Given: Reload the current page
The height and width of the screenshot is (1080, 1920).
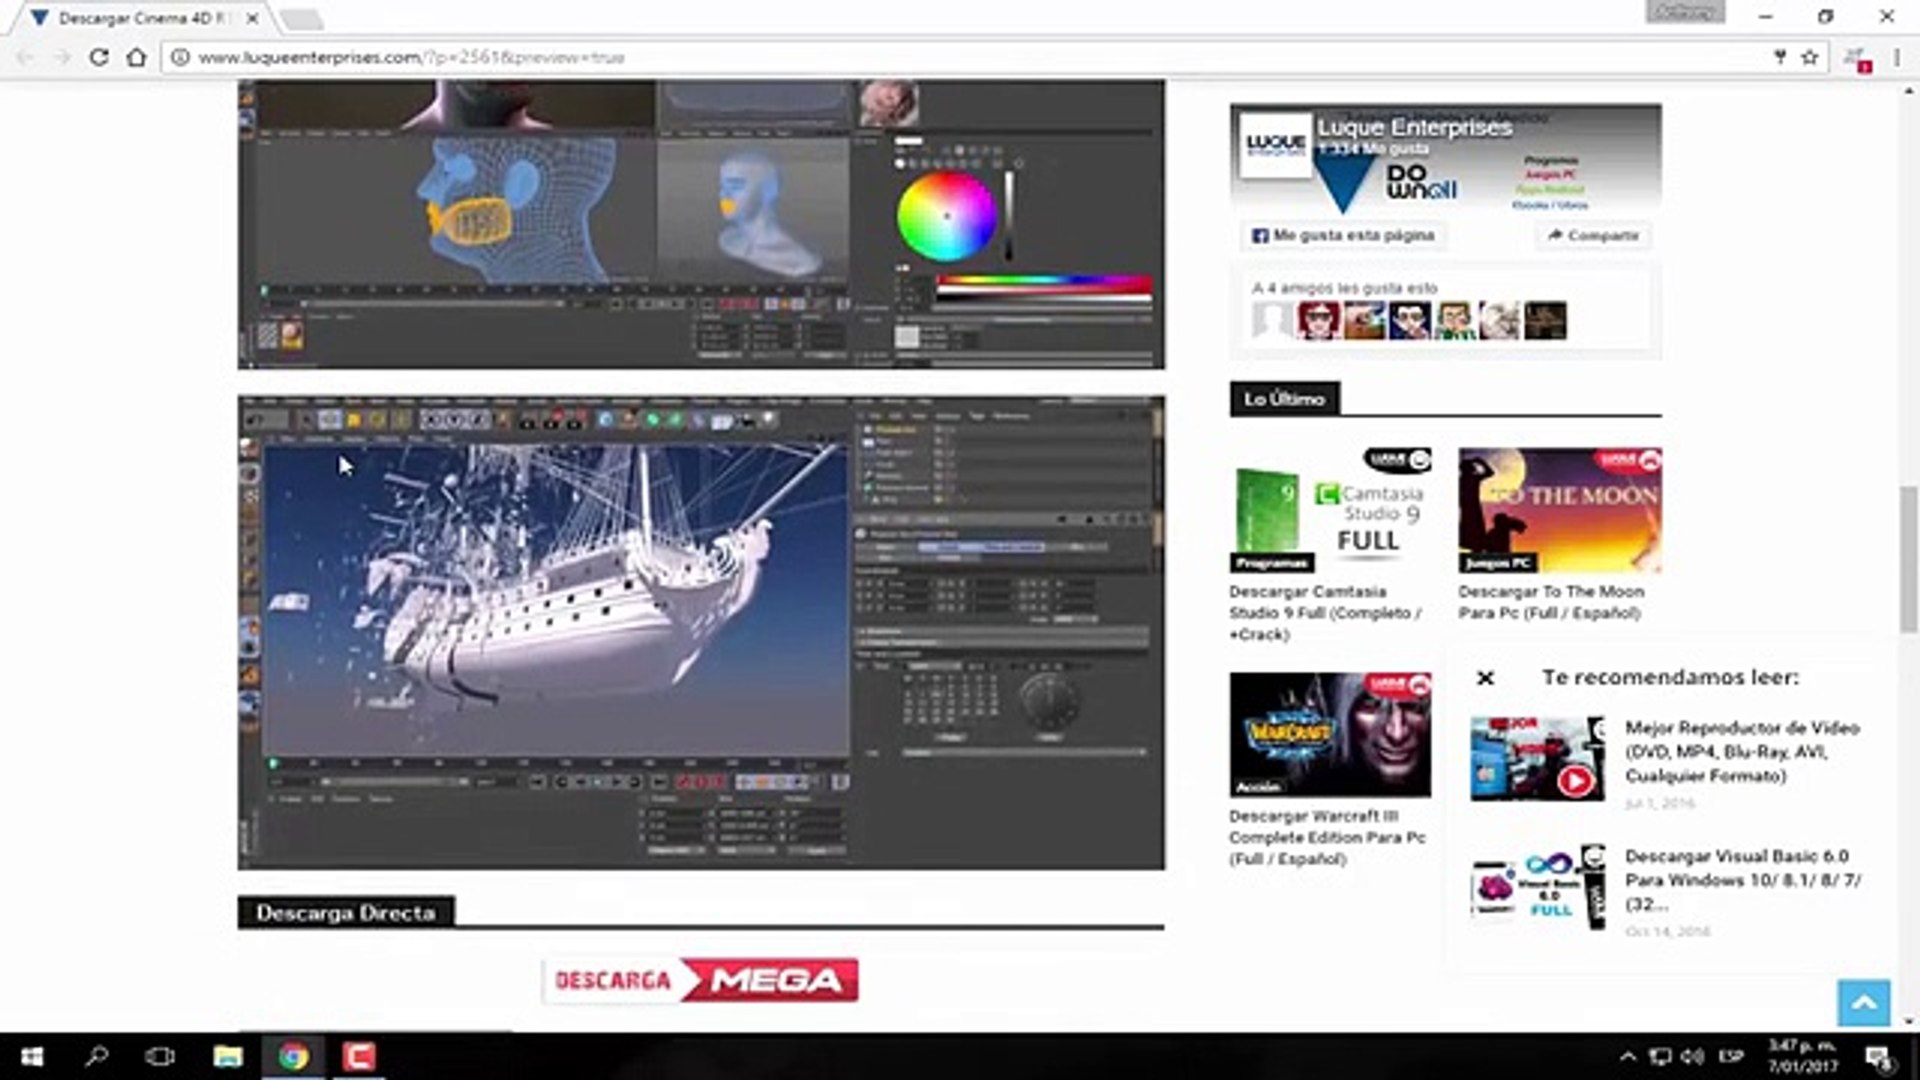Looking at the screenshot, I should (x=98, y=57).
